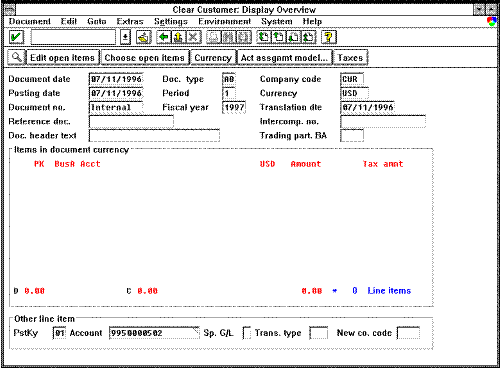Open the Document menu
500x368 pixels.
30,22
